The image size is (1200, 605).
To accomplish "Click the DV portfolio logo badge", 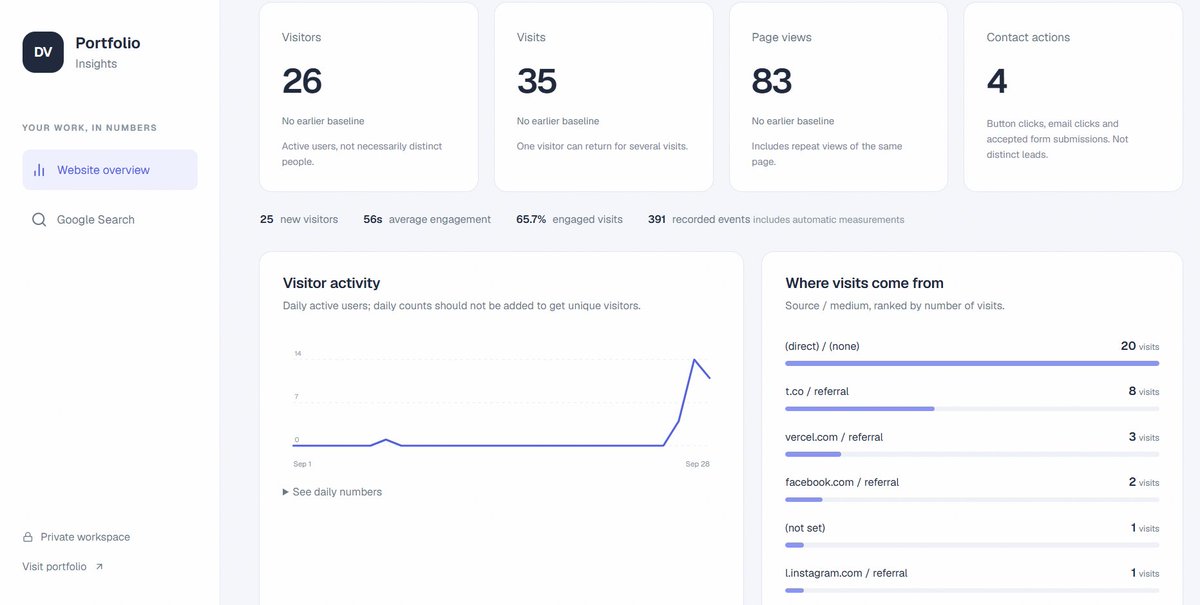I will coord(43,52).
